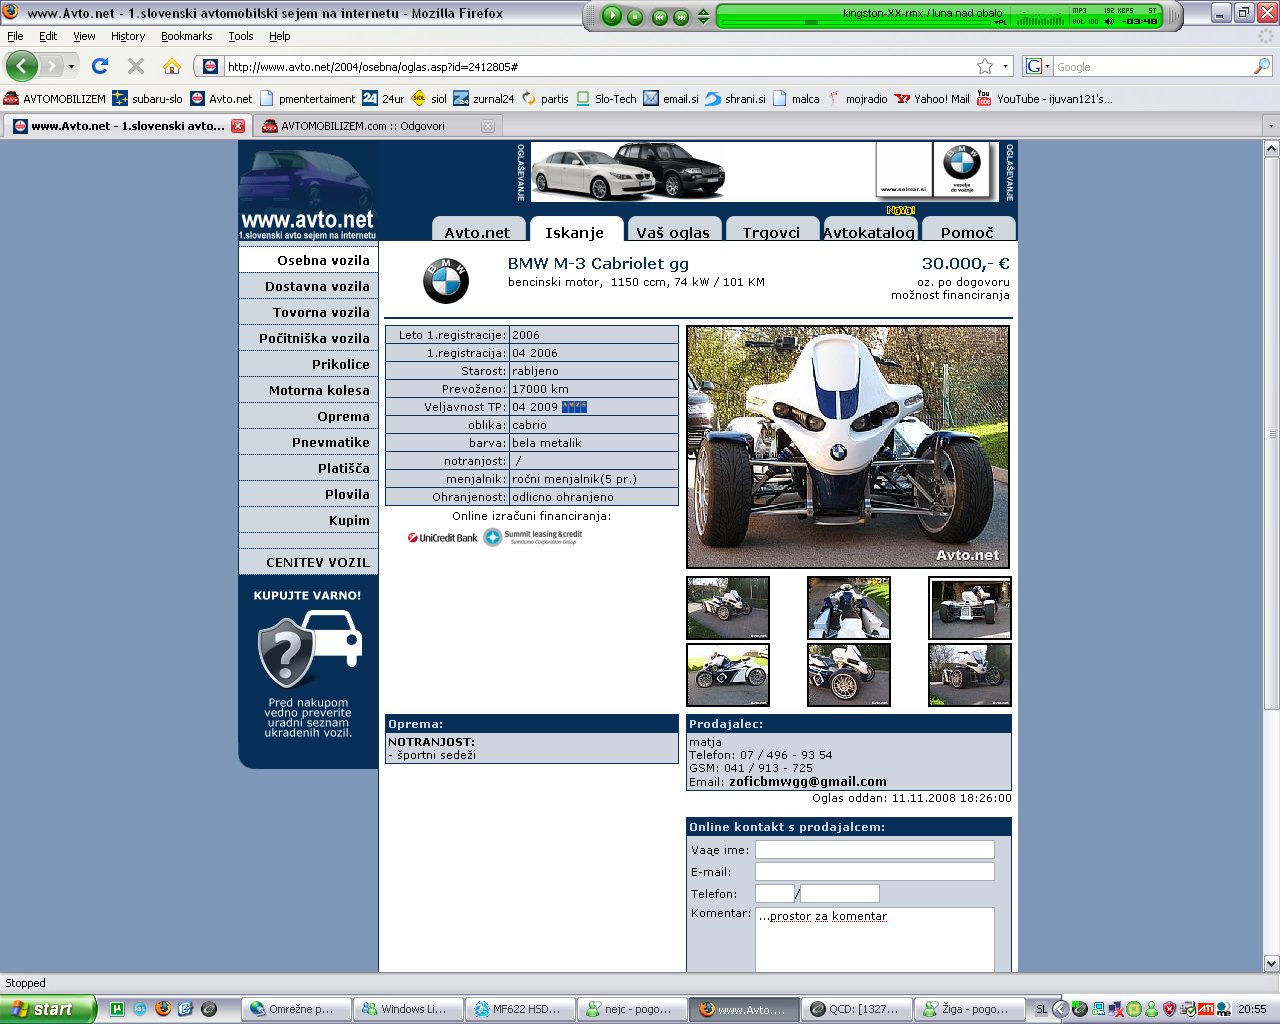Focus the Google search box
1280x1024 pixels.
point(1152,67)
